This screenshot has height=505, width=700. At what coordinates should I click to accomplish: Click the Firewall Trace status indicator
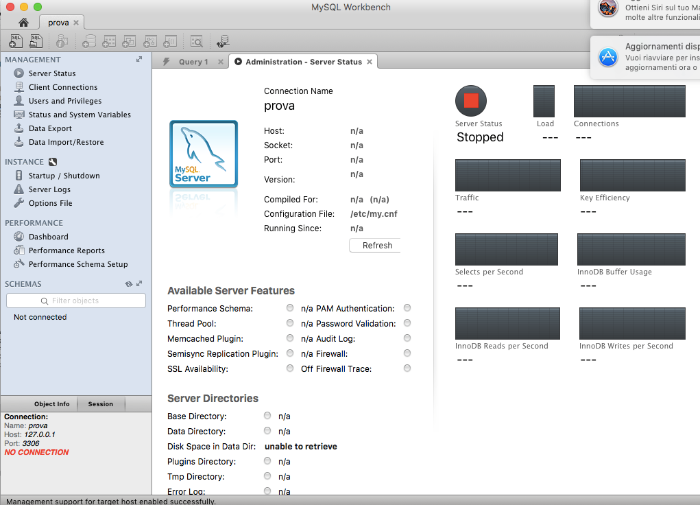(407, 368)
